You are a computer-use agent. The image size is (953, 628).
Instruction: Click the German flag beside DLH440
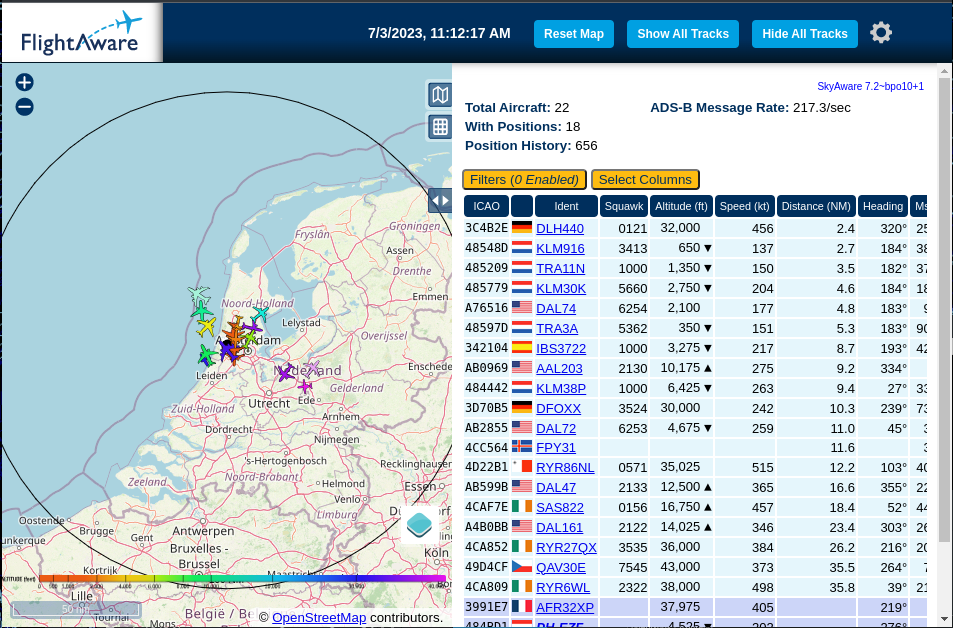point(521,228)
